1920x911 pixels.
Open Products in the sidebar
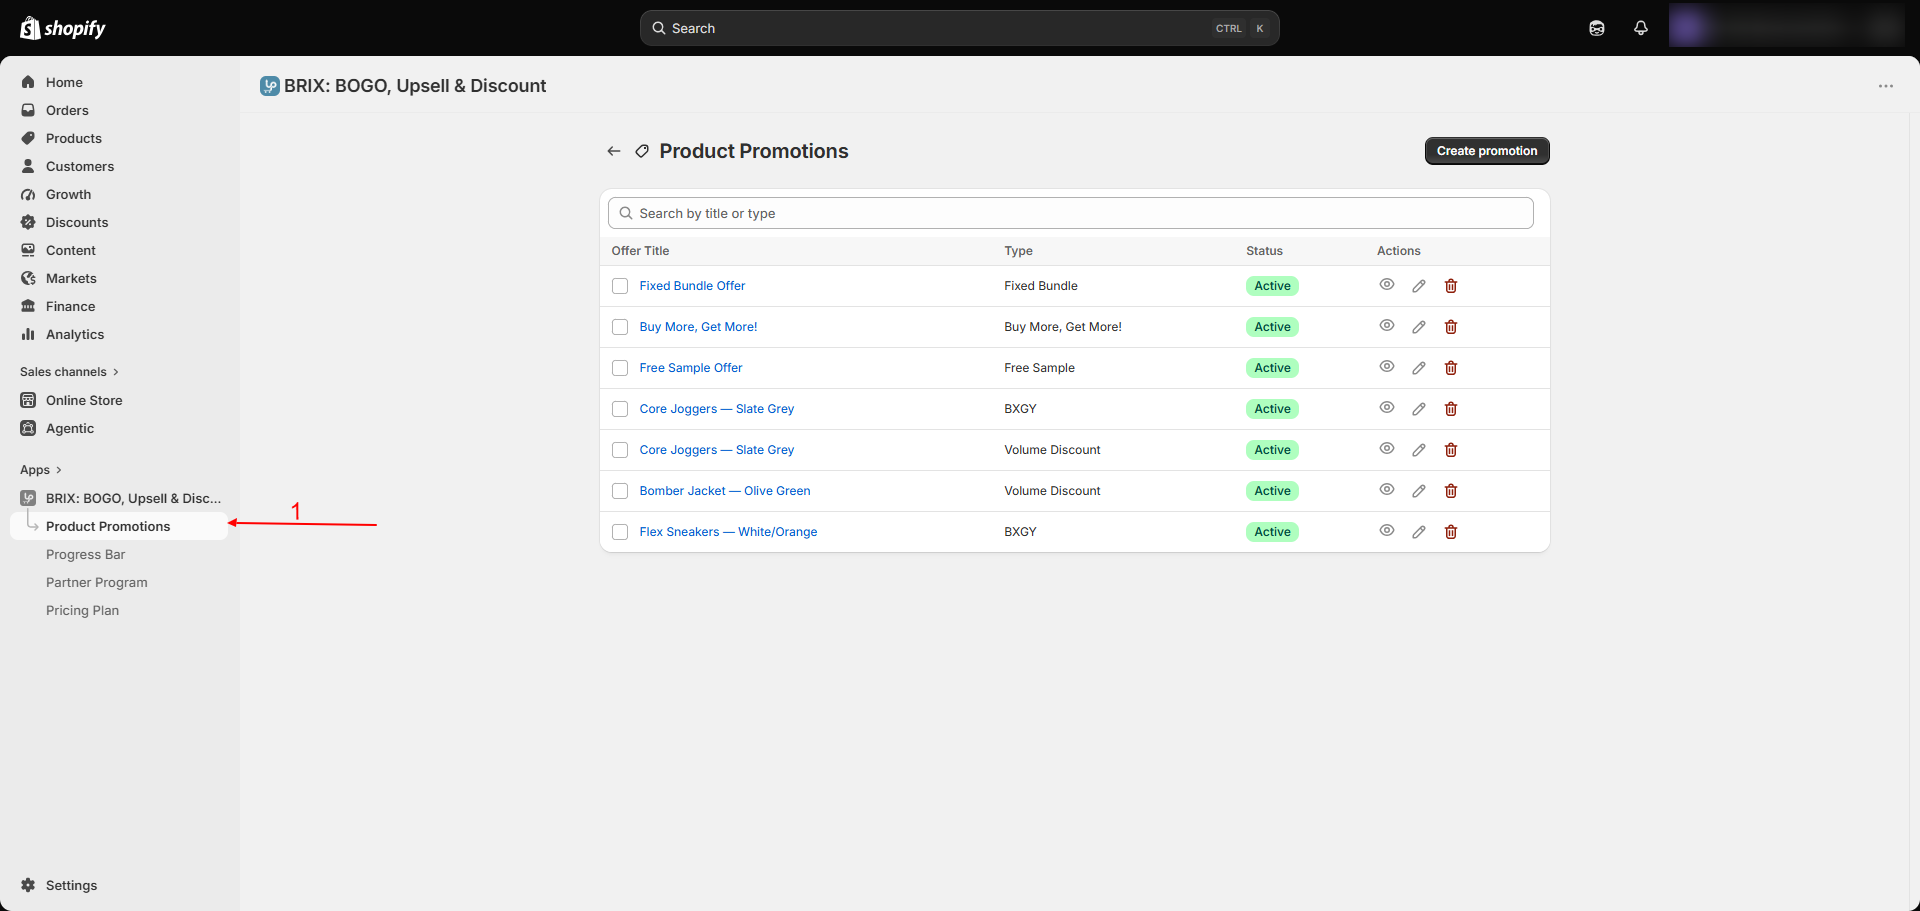pyautogui.click(x=74, y=138)
